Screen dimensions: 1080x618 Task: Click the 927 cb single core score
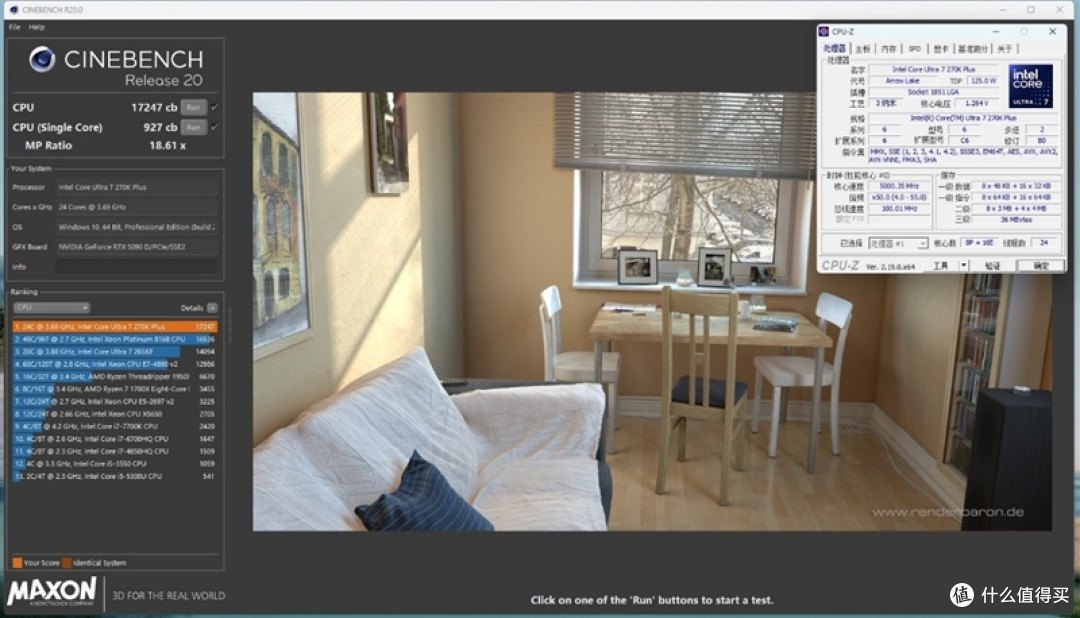160,127
